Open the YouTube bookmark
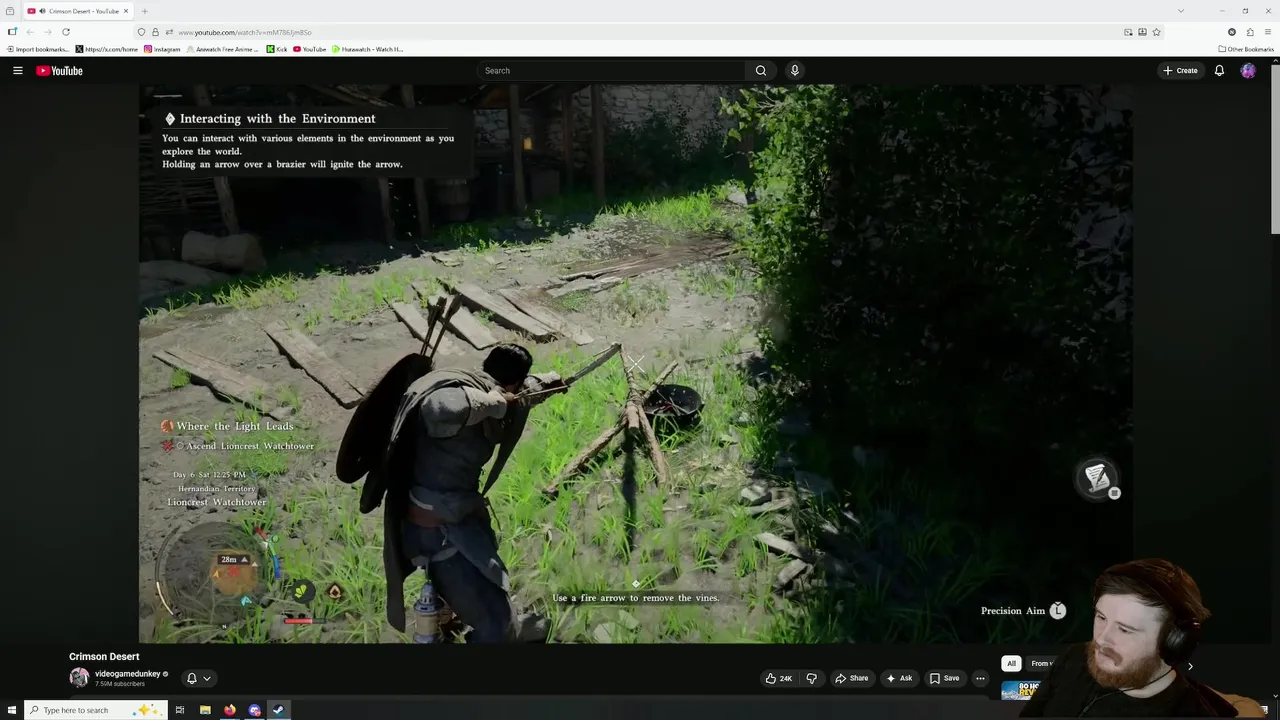This screenshot has height=720, width=1280. [x=310, y=49]
